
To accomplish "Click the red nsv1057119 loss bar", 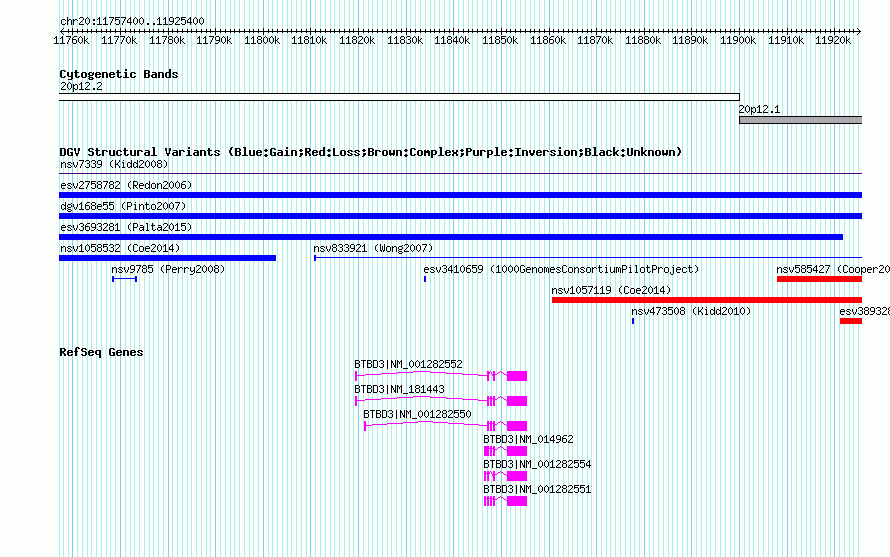I will coord(707,300).
